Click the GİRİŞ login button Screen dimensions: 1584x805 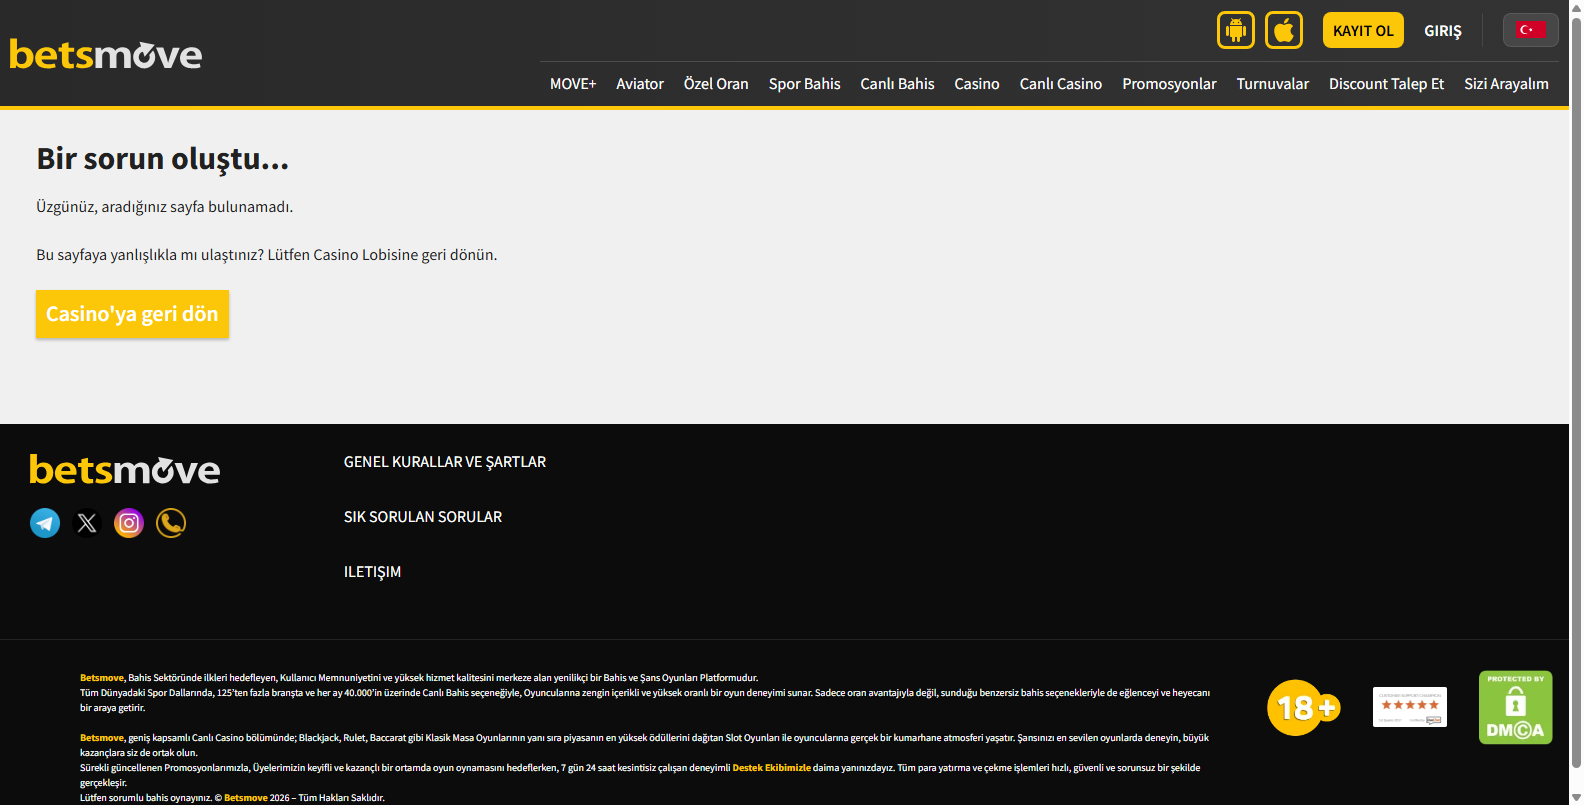pos(1443,31)
